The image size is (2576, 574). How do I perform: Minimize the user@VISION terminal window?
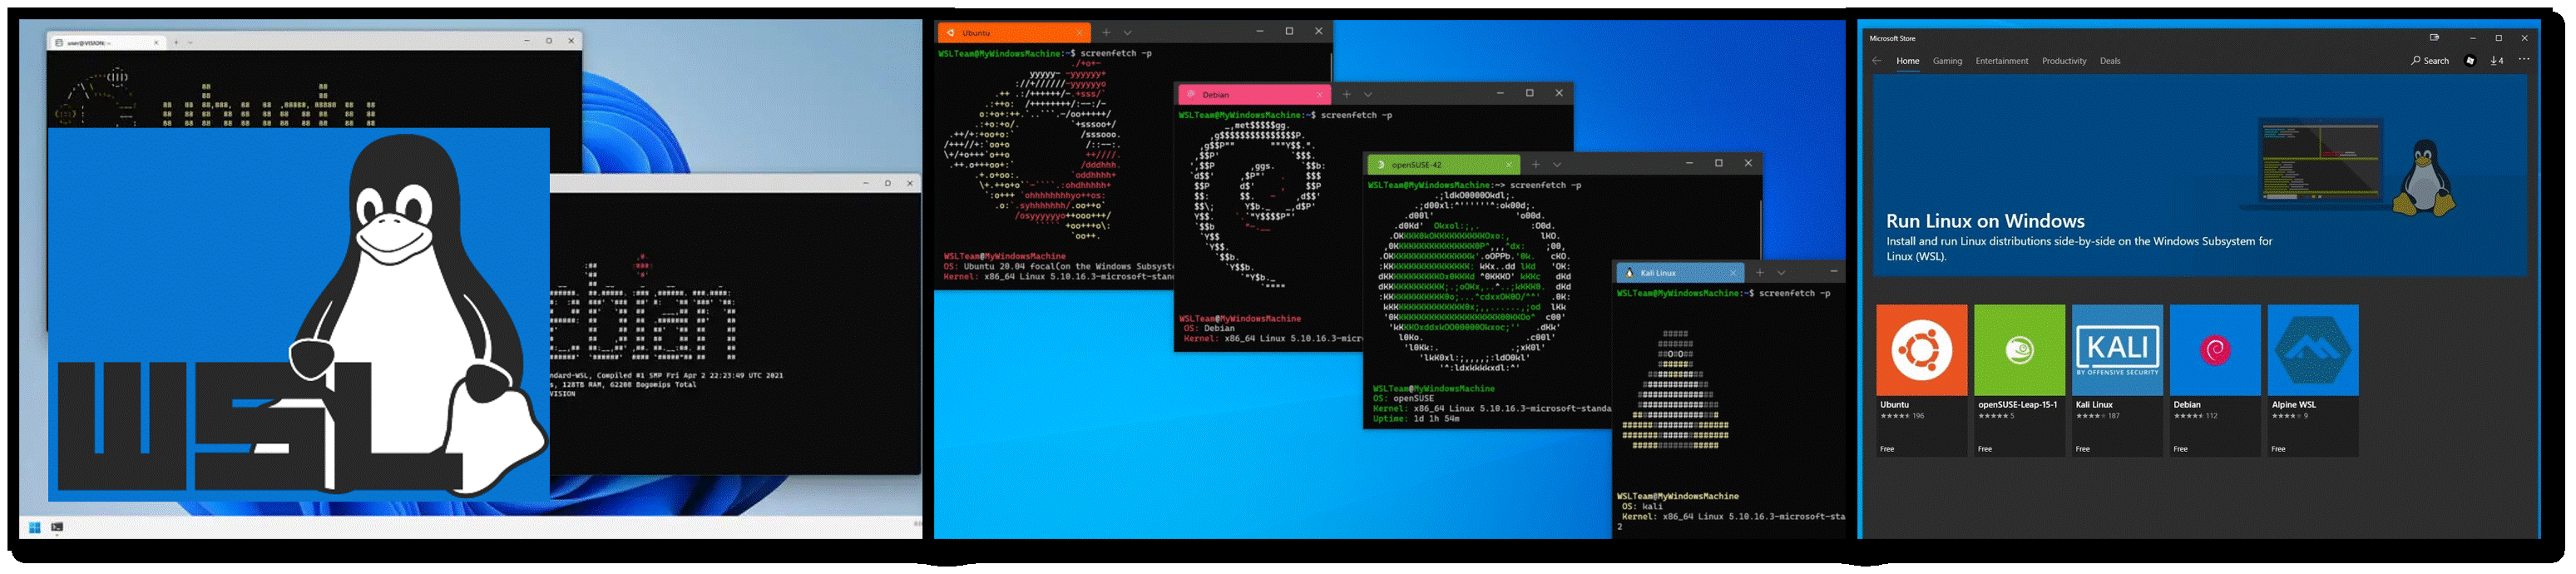pos(527,41)
